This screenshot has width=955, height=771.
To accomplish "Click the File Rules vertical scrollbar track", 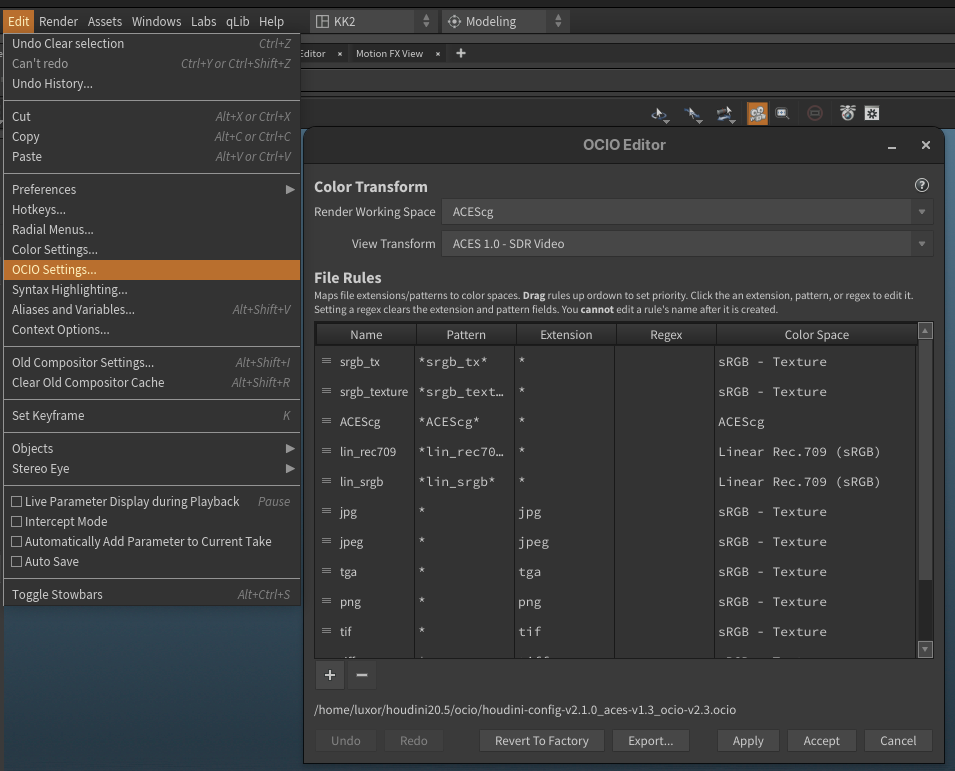I will click(x=925, y=490).
